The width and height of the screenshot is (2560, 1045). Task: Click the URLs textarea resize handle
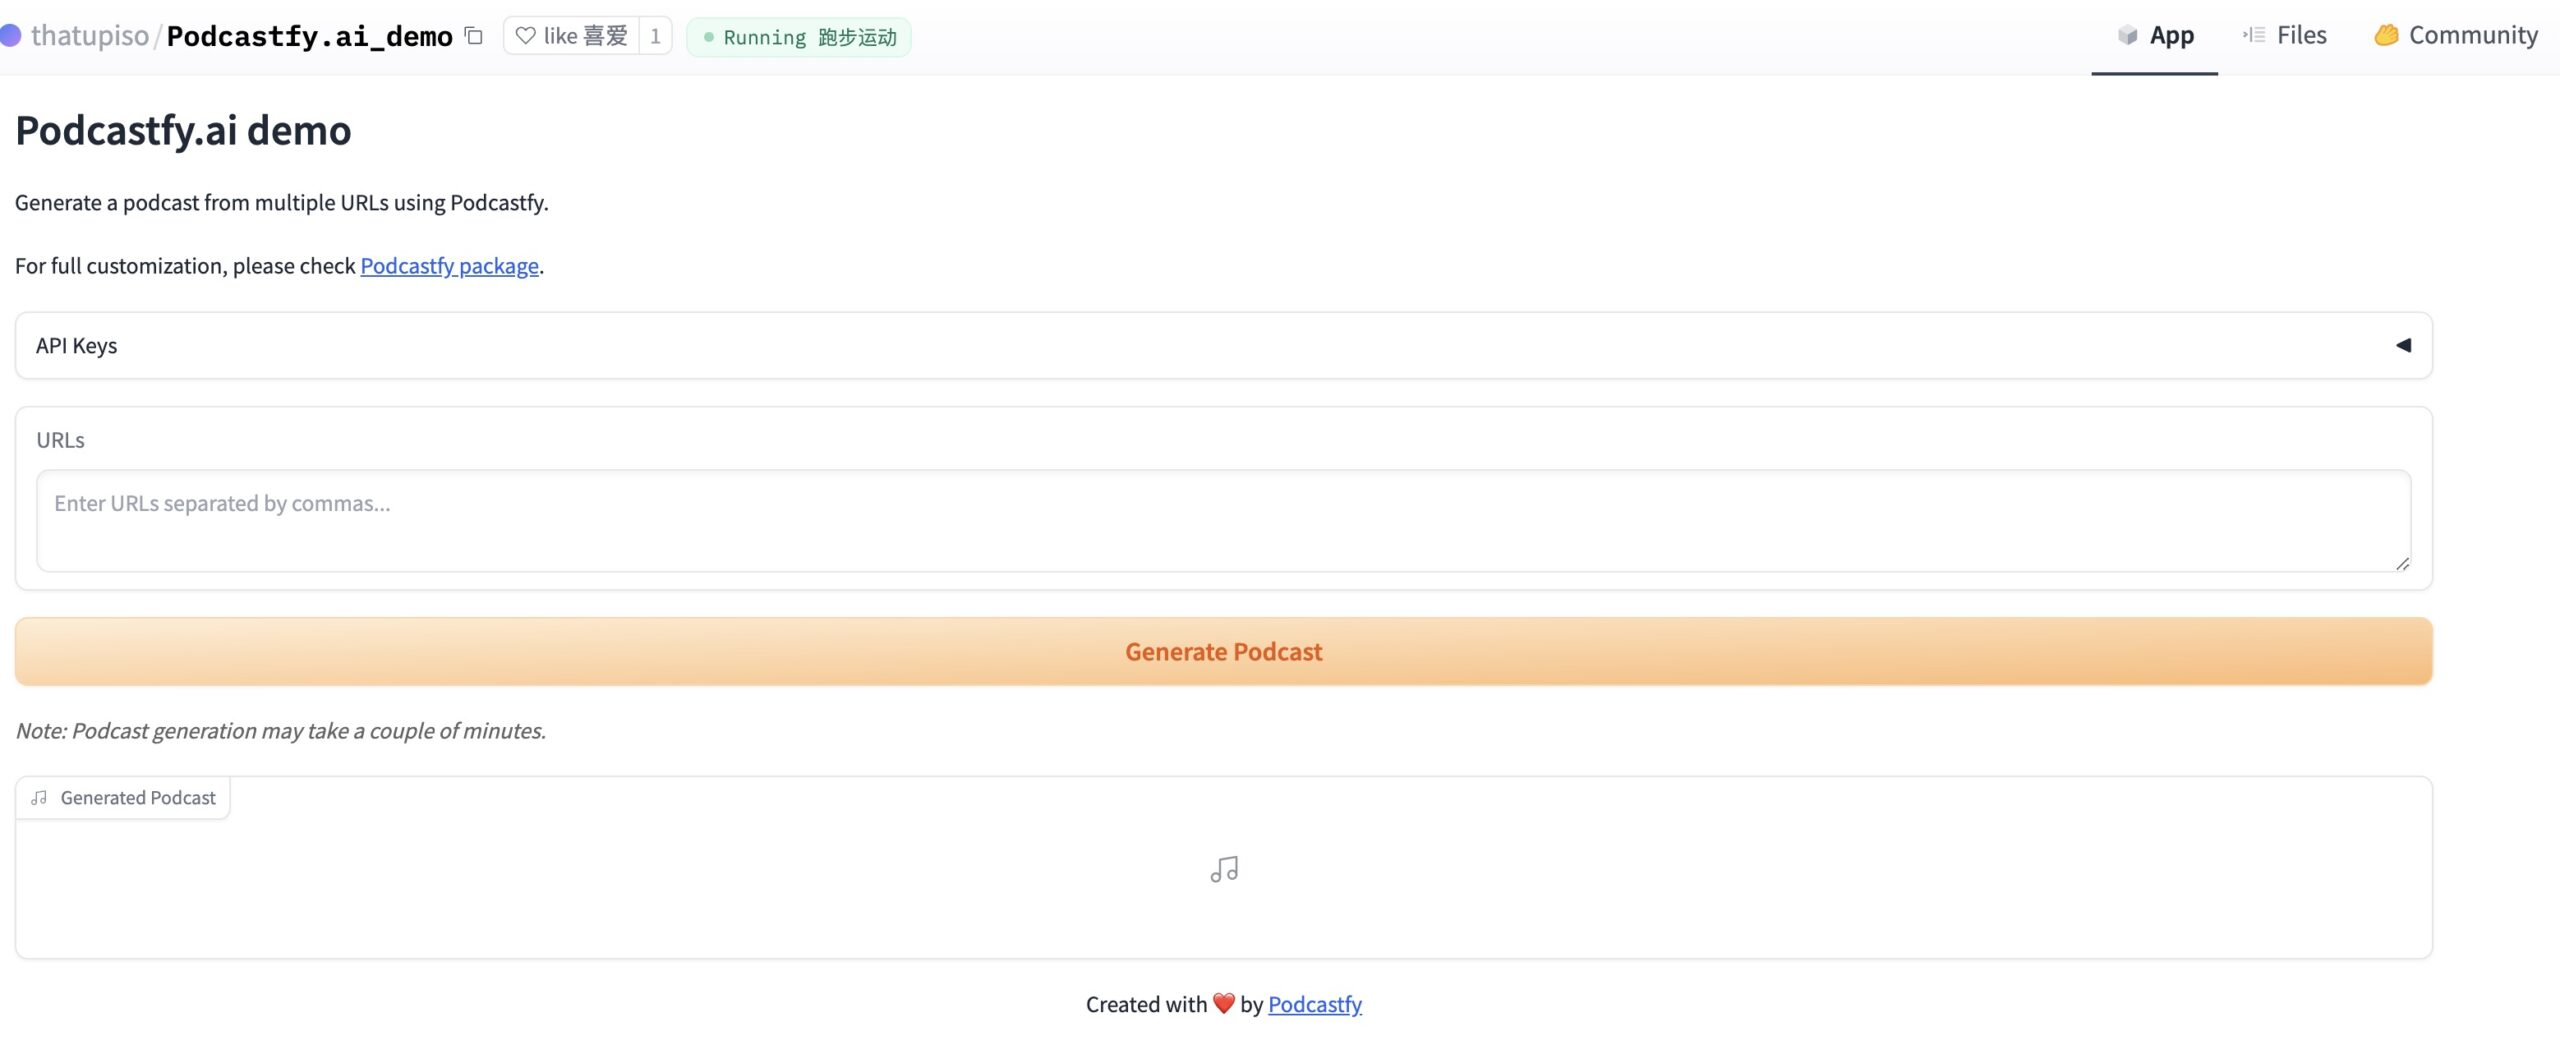[x=2402, y=564]
